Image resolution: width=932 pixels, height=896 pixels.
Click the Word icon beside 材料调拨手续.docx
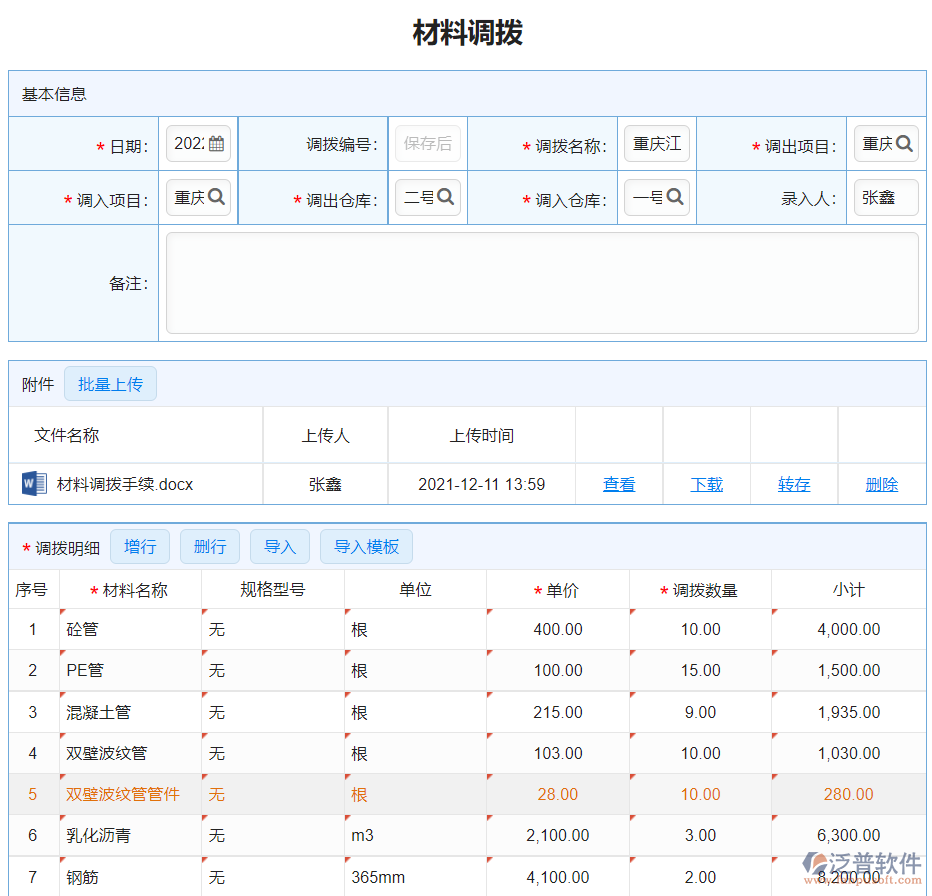(33, 484)
